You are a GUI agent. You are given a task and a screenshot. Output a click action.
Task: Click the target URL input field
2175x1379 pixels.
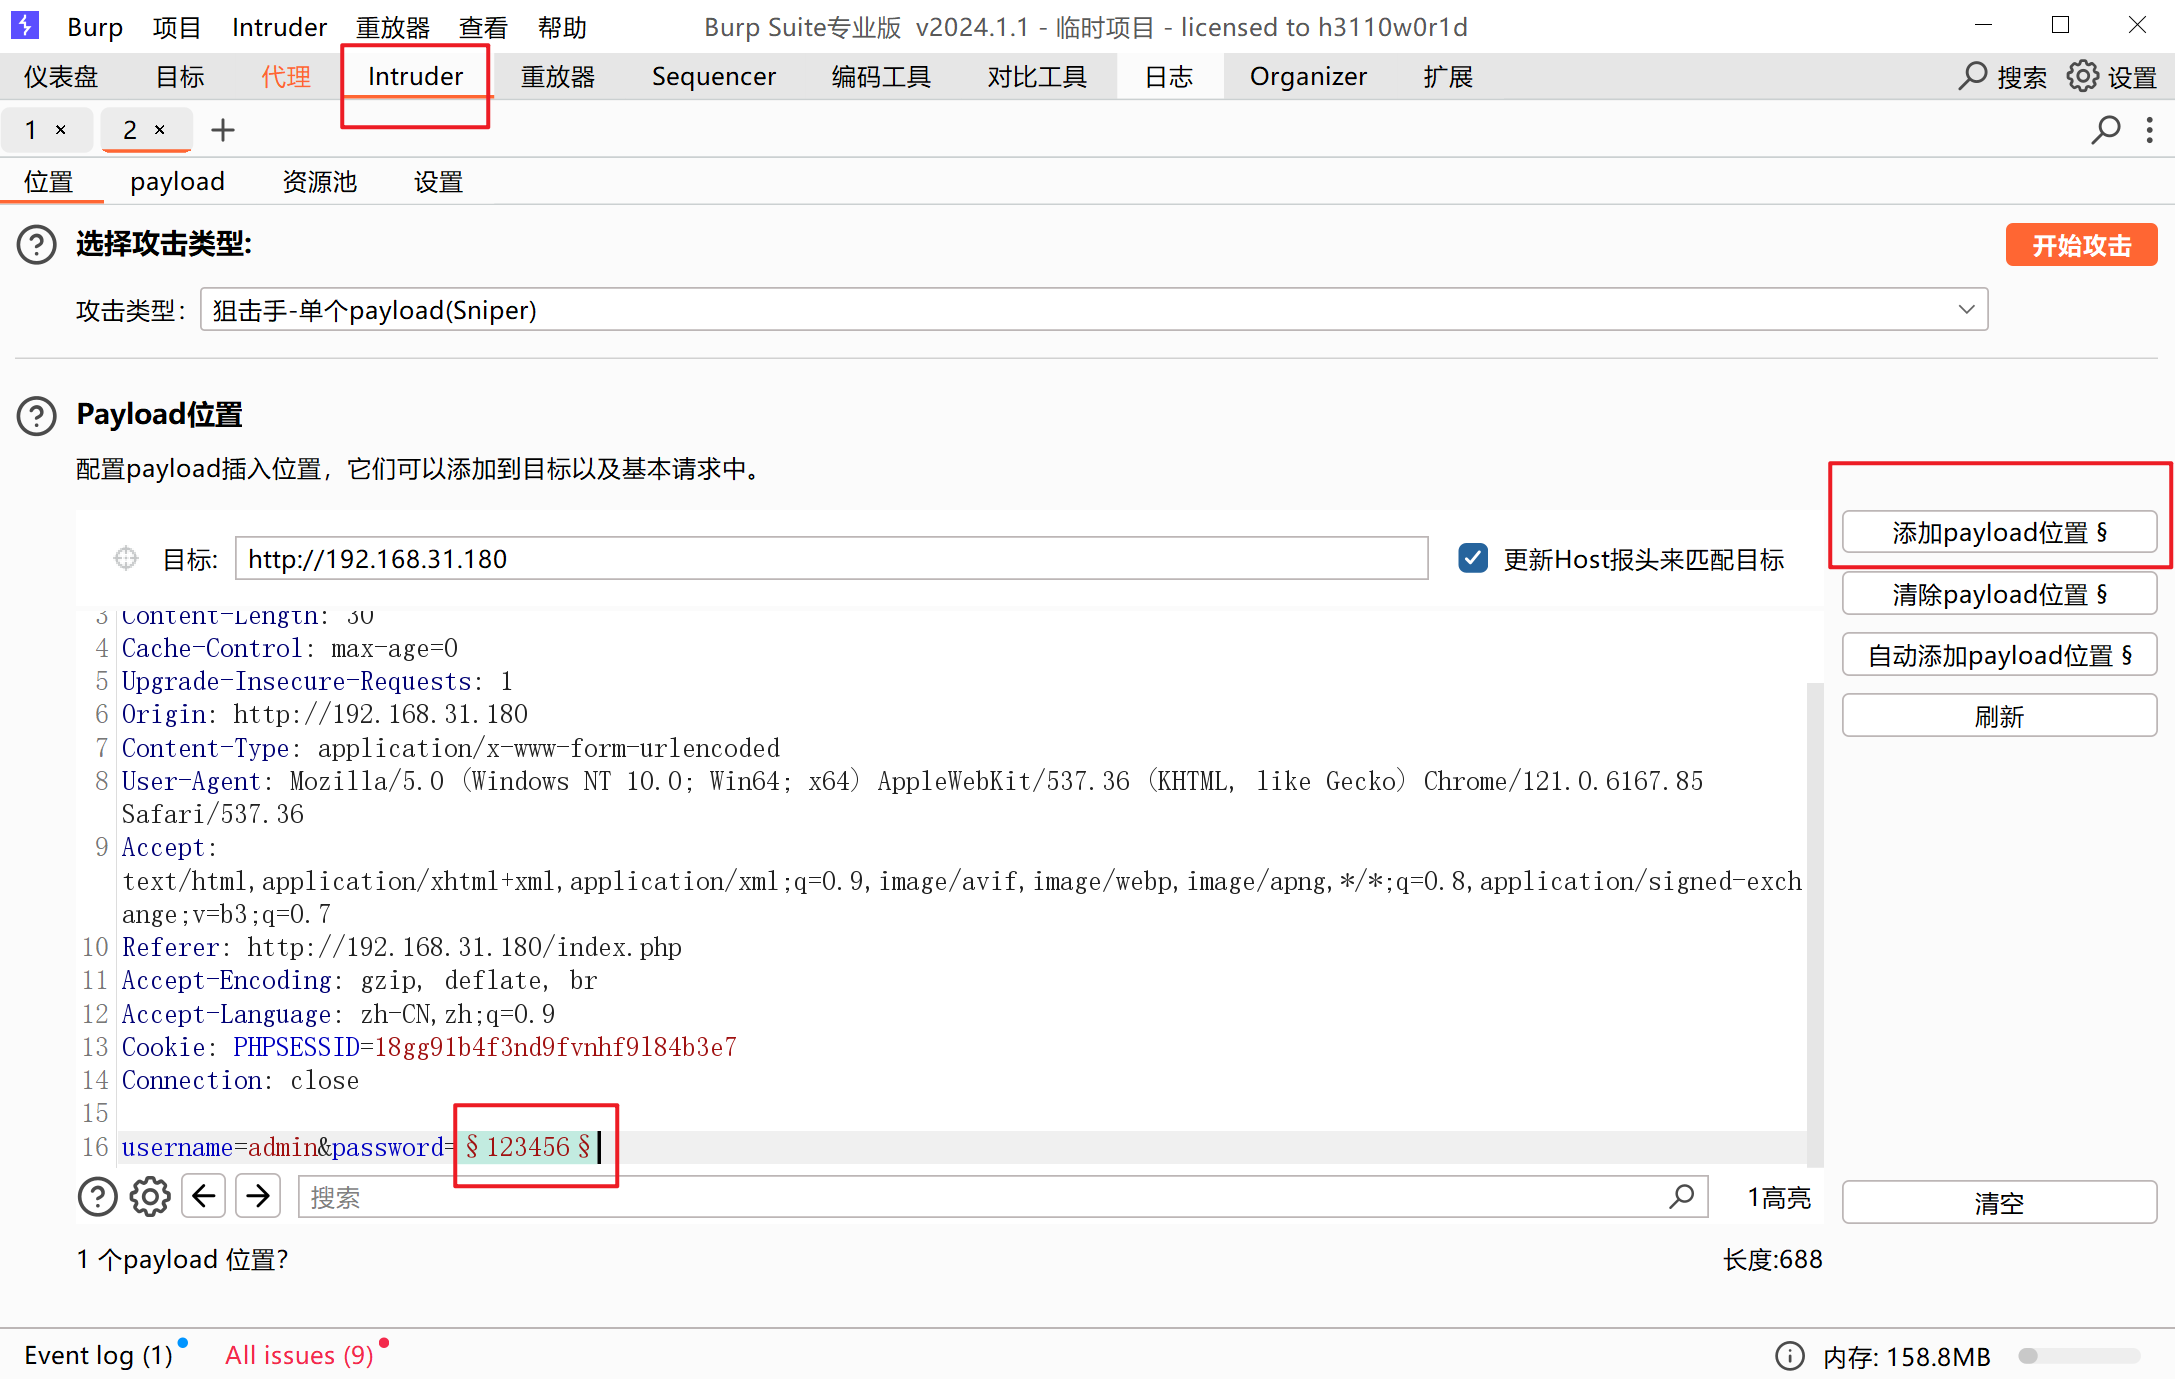tap(831, 558)
